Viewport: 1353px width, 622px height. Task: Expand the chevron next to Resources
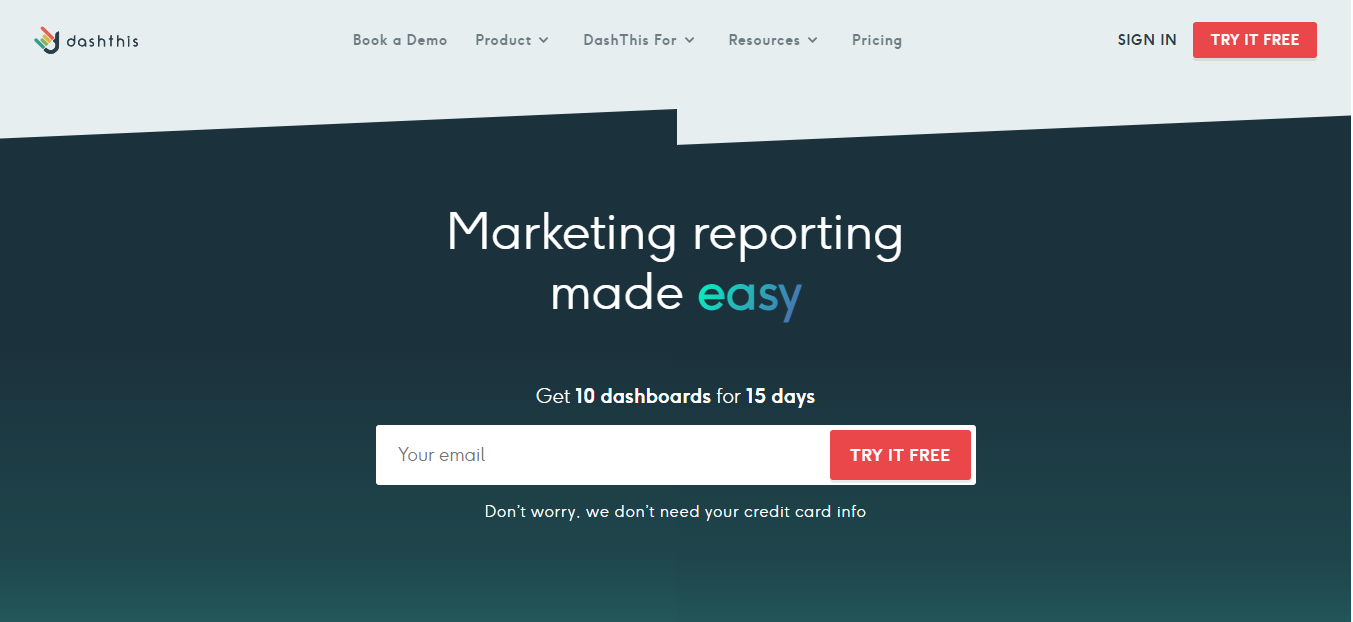pyautogui.click(x=813, y=40)
